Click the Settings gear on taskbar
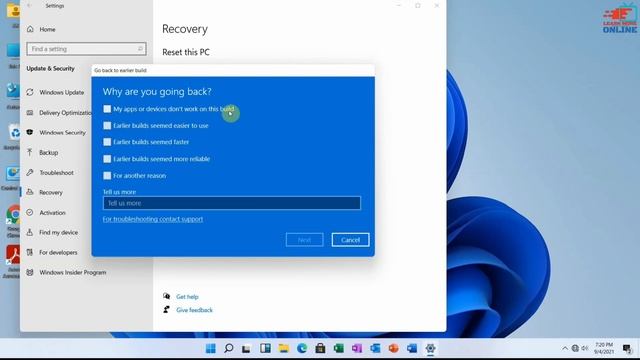Image resolution: width=640 pixels, height=360 pixels. [x=430, y=348]
